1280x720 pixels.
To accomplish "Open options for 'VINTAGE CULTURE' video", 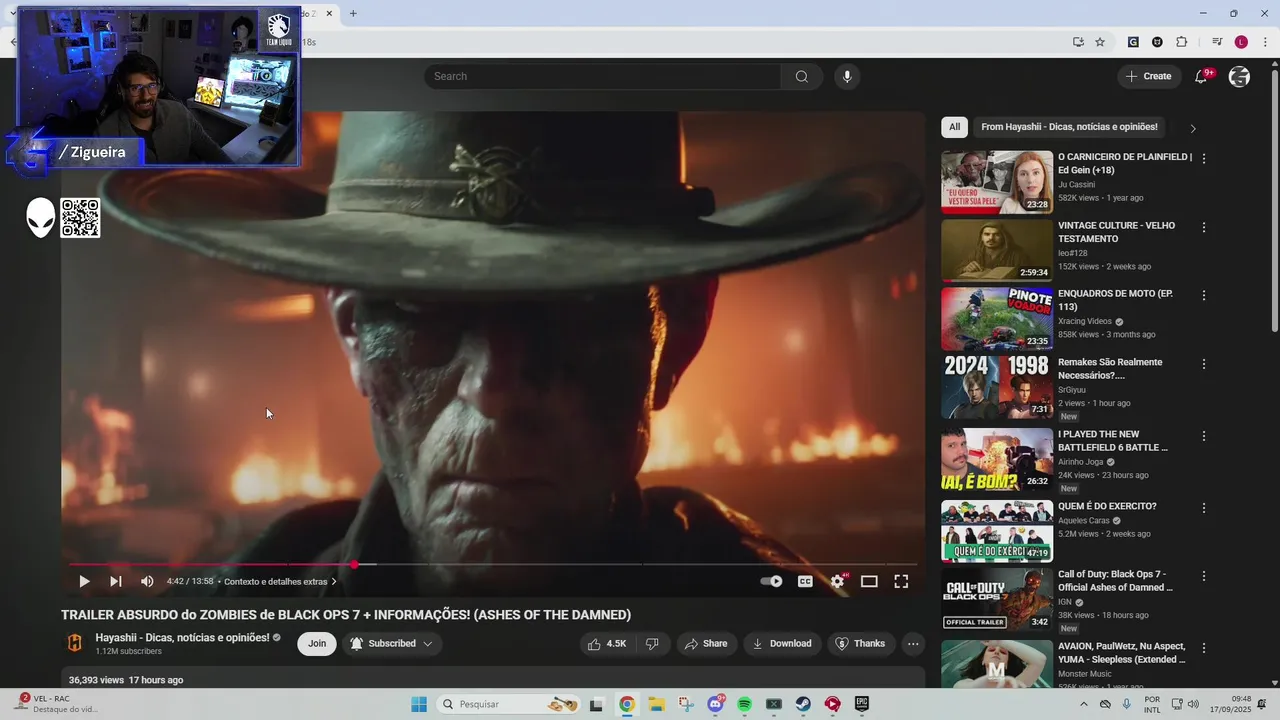I will [1204, 227].
